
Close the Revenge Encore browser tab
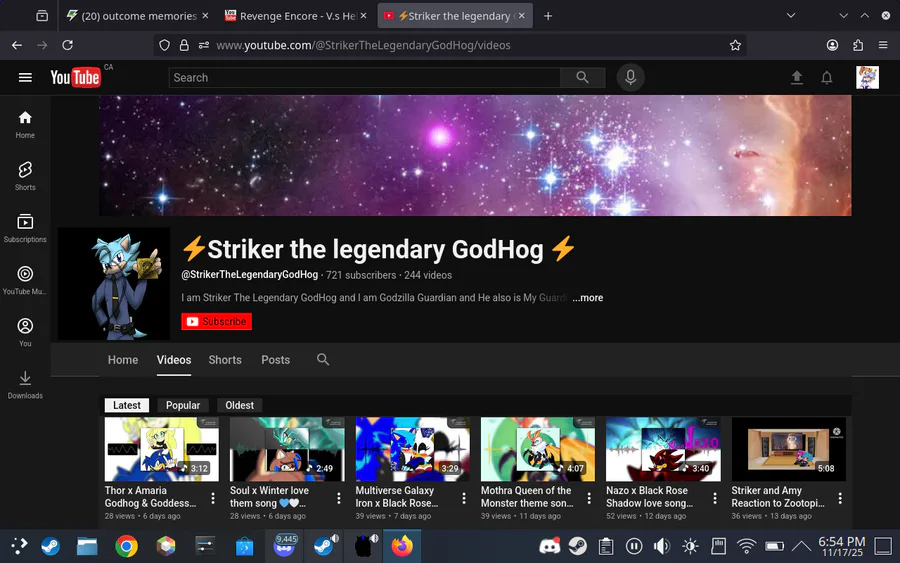coord(363,16)
